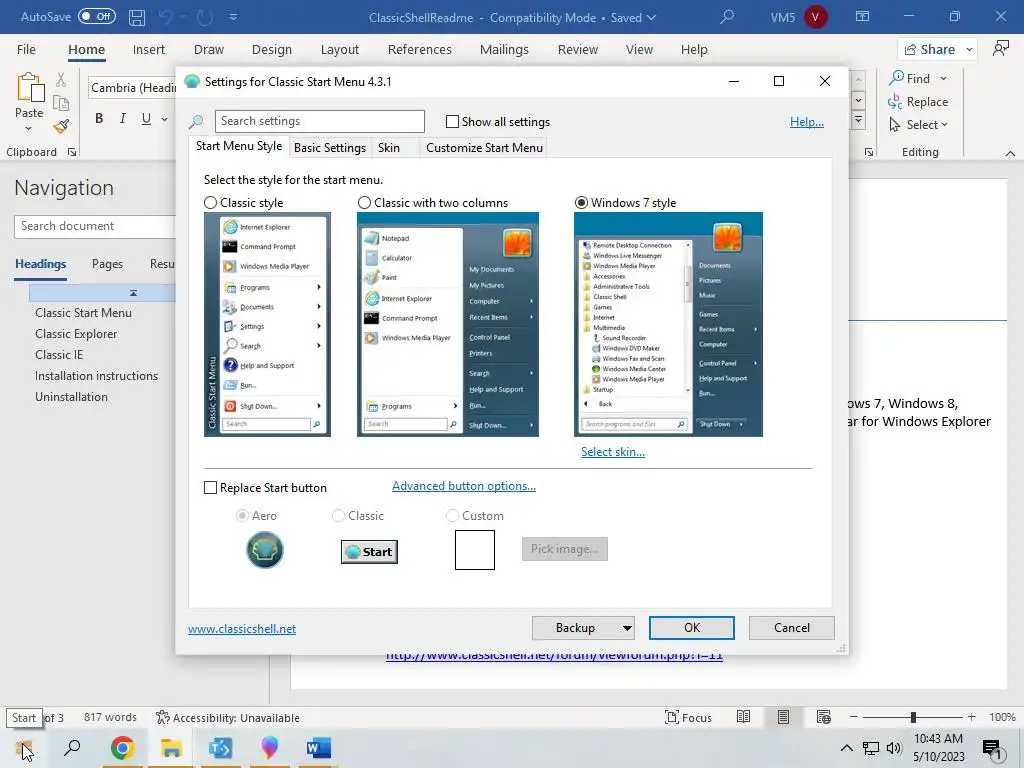This screenshot has width=1024, height=768.
Task: Select the Custom start button radio option
Action: (x=452, y=516)
